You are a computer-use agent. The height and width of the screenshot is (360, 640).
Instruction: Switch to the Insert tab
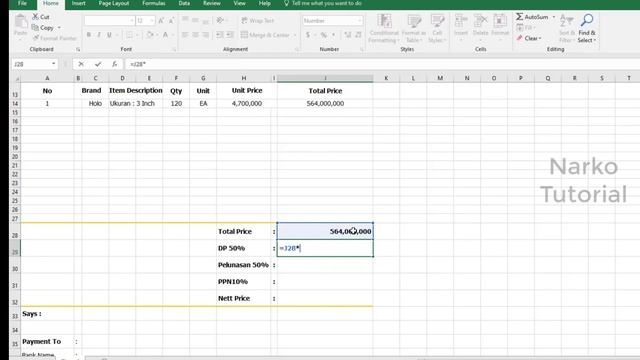click(78, 3)
